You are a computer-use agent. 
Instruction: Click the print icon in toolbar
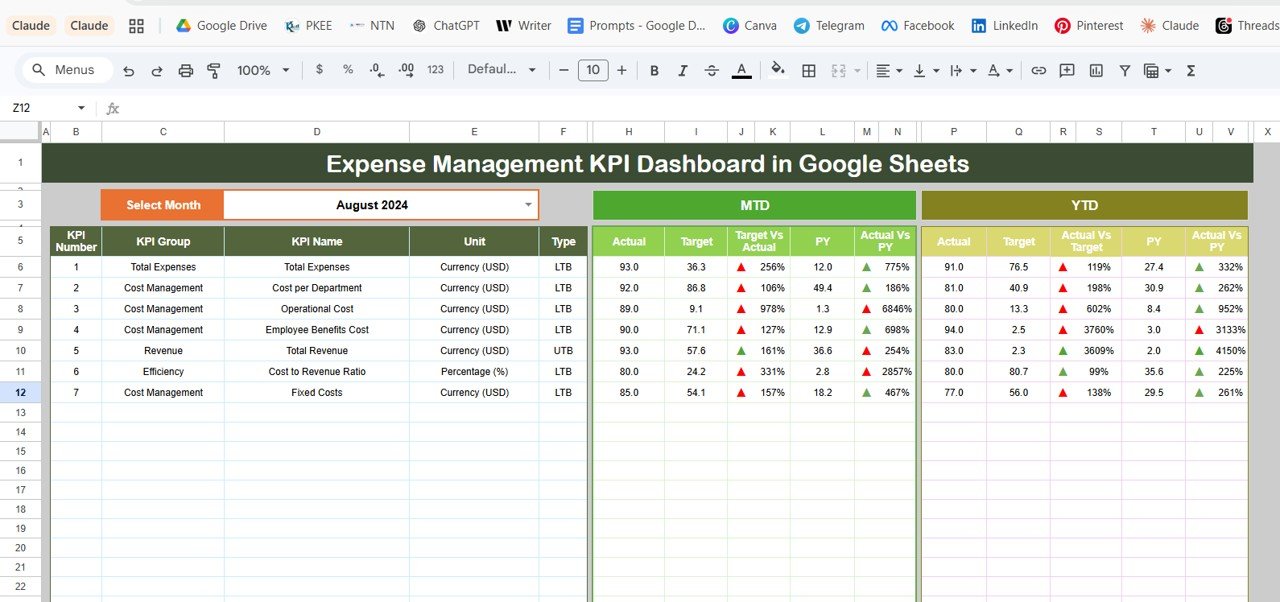tap(185, 70)
